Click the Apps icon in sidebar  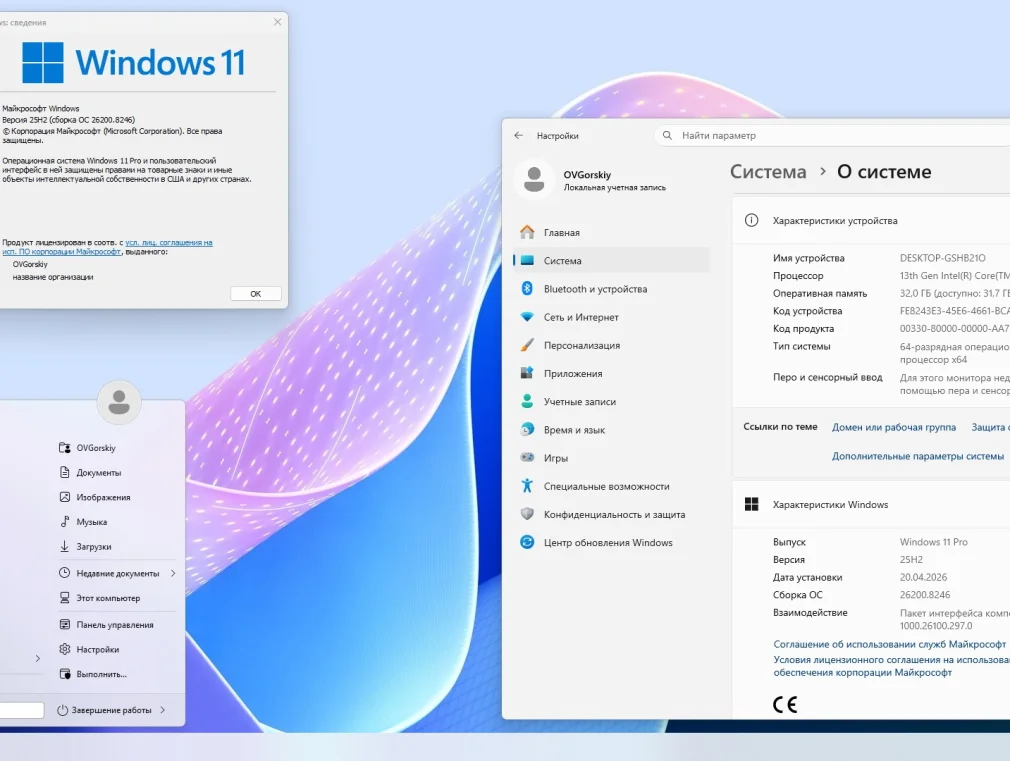pyautogui.click(x=527, y=373)
